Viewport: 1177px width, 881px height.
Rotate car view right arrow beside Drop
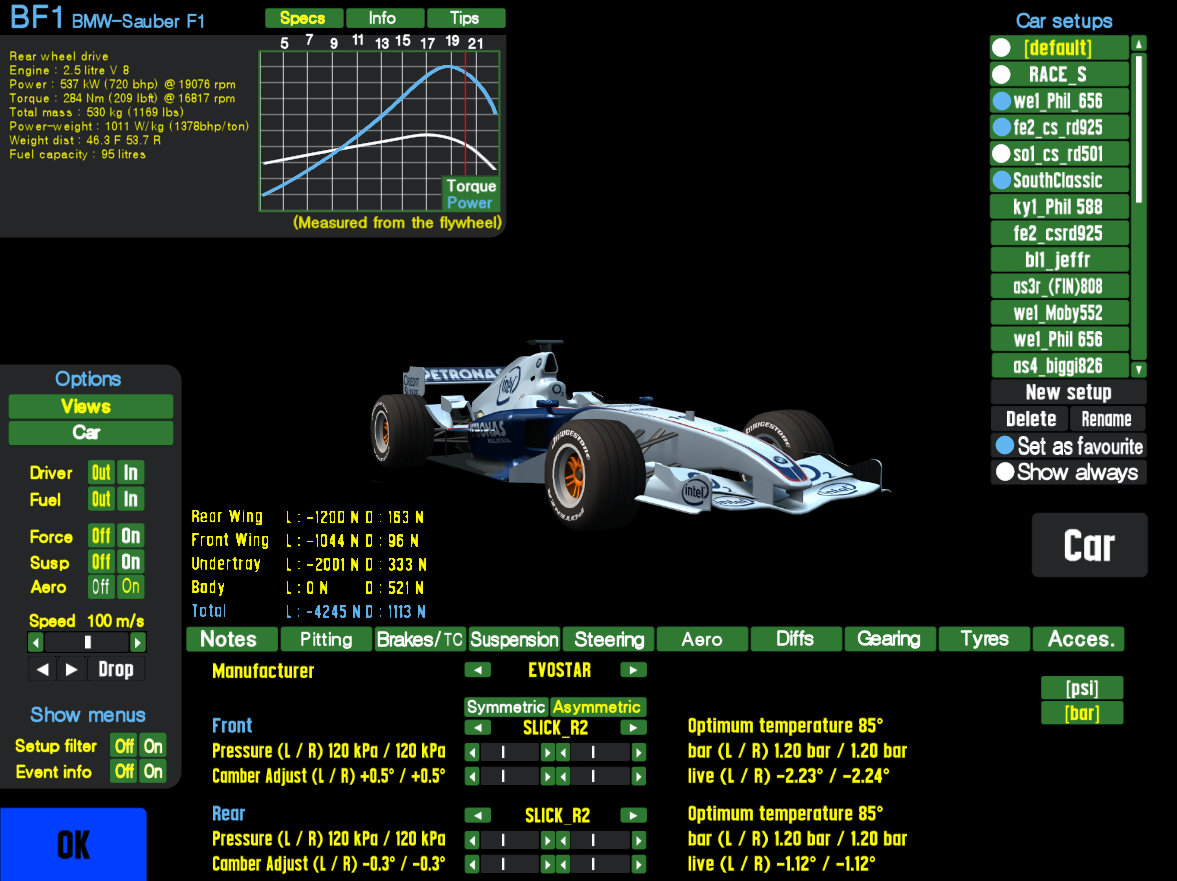coord(71,669)
